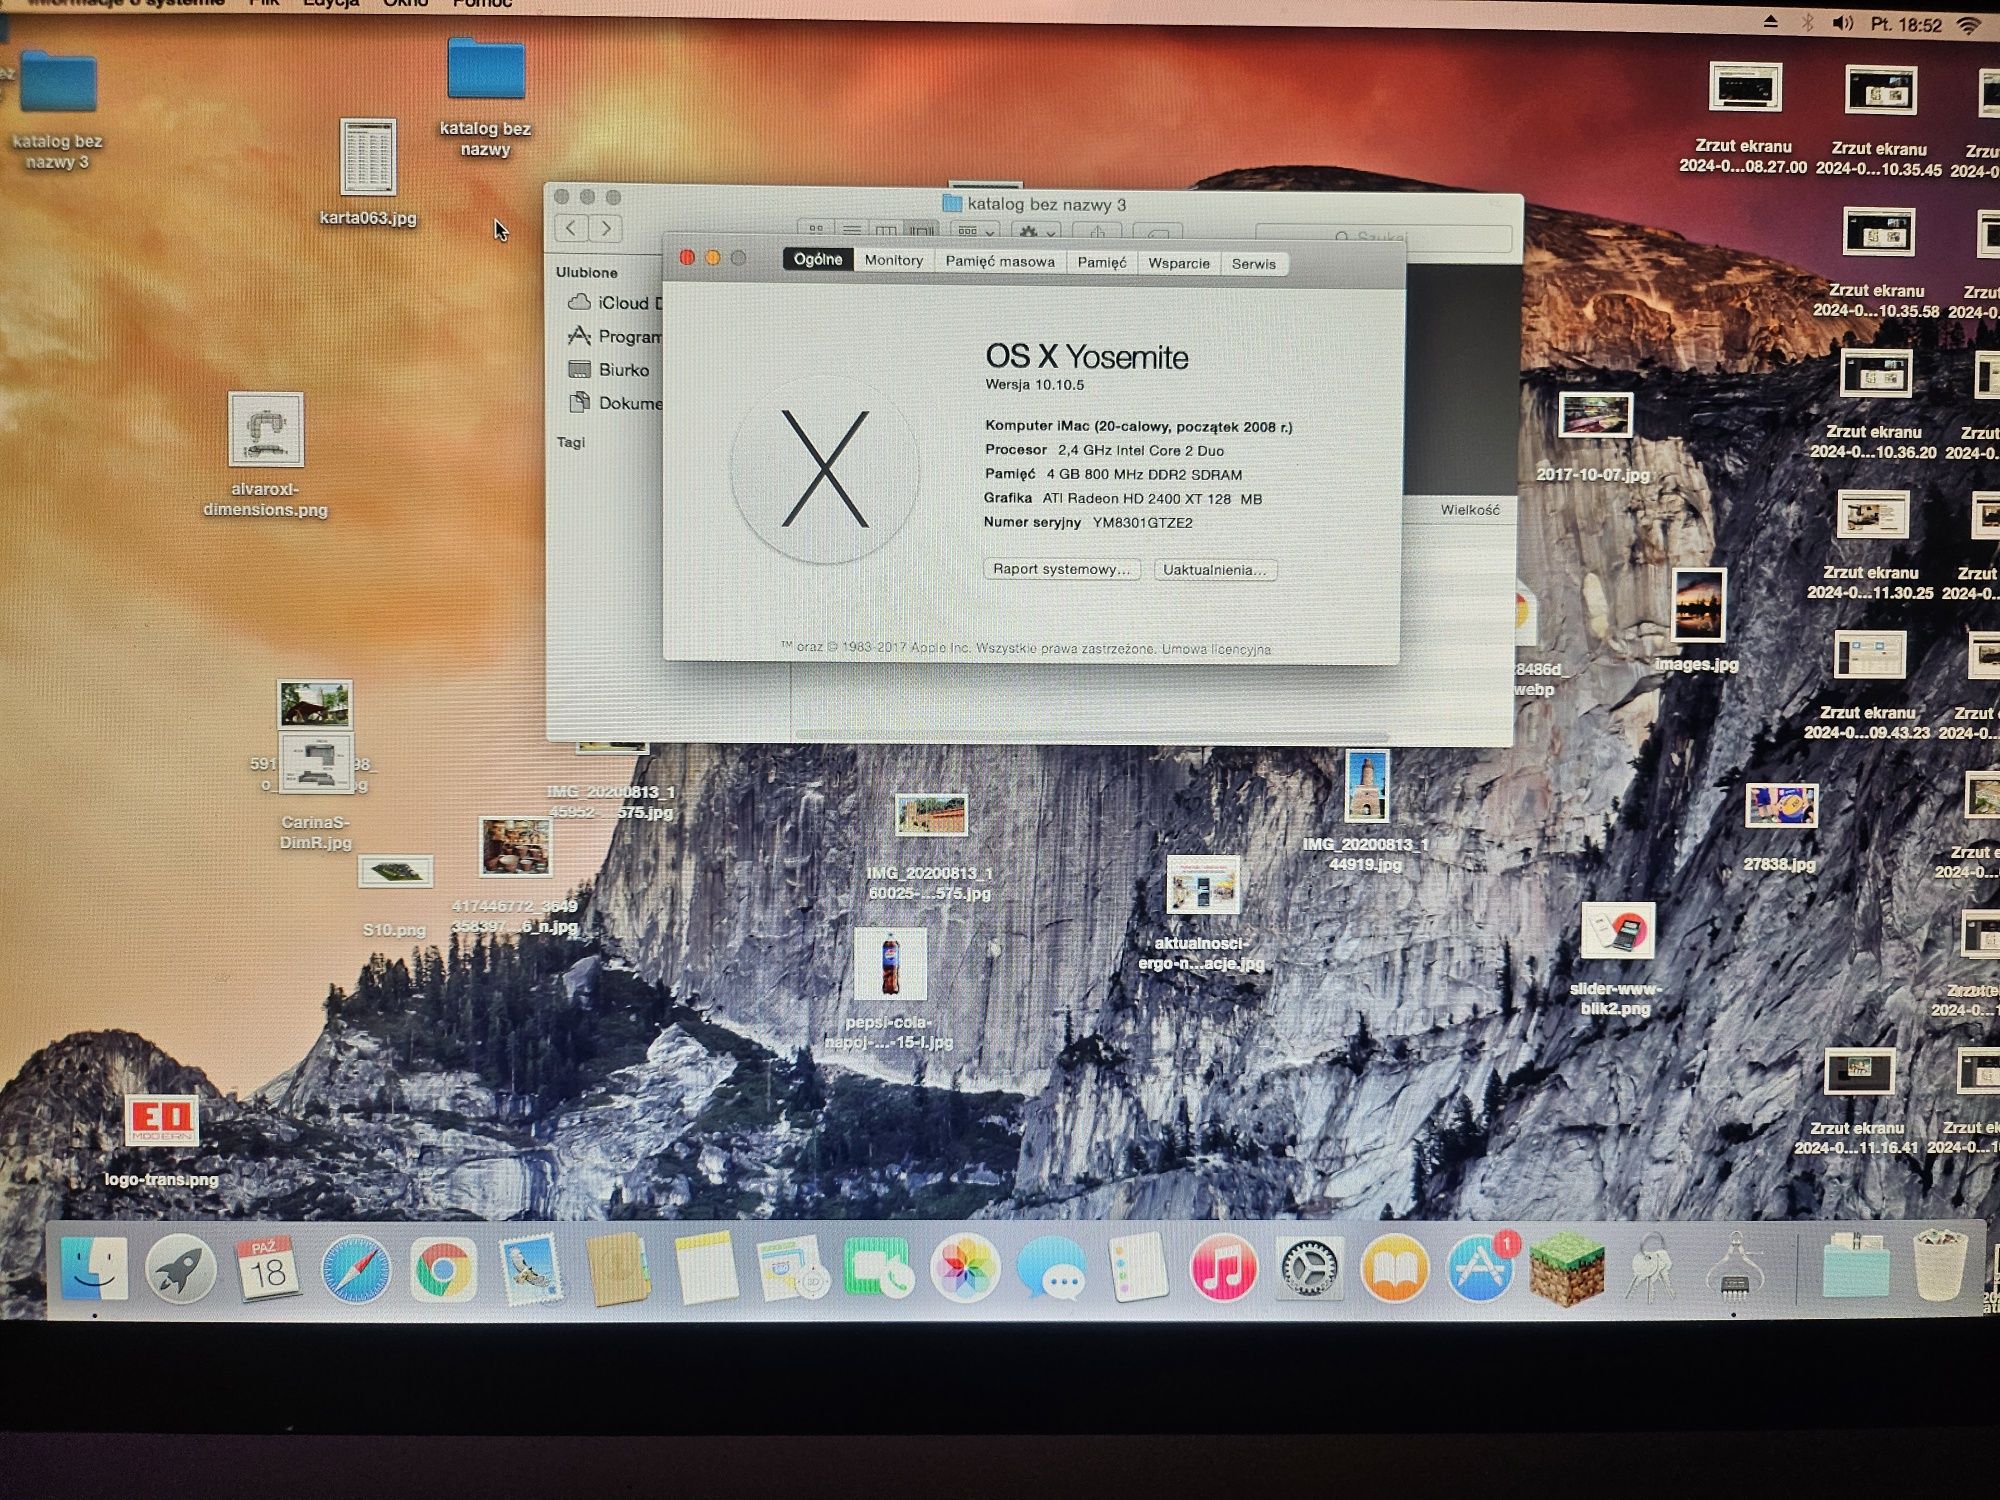Screen dimensions: 2000x1500
Task: Open Contacts book icon in Dock
Action: (x=618, y=1270)
